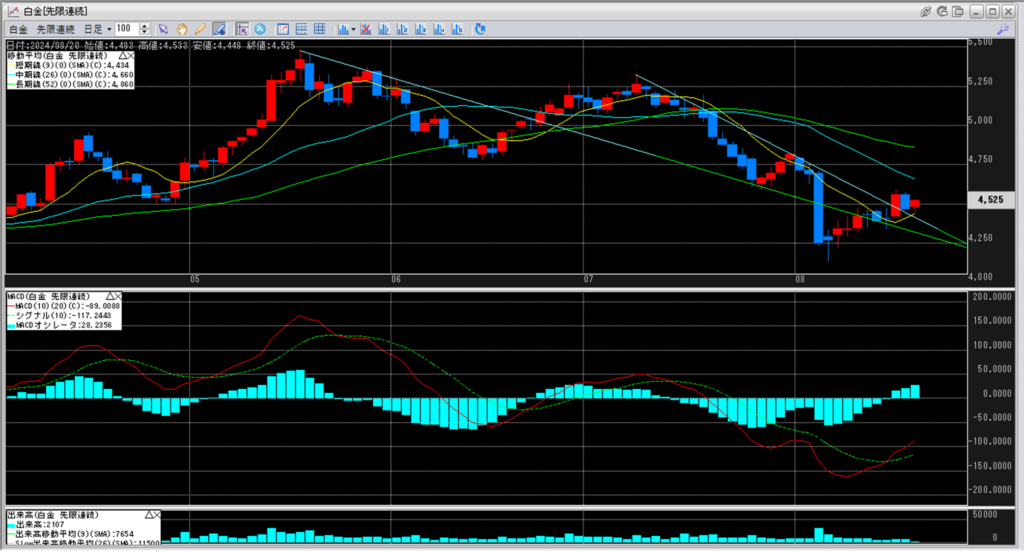The height and width of the screenshot is (551, 1024).
Task: Open the 日足 timeframe dropdown
Action: [96, 29]
